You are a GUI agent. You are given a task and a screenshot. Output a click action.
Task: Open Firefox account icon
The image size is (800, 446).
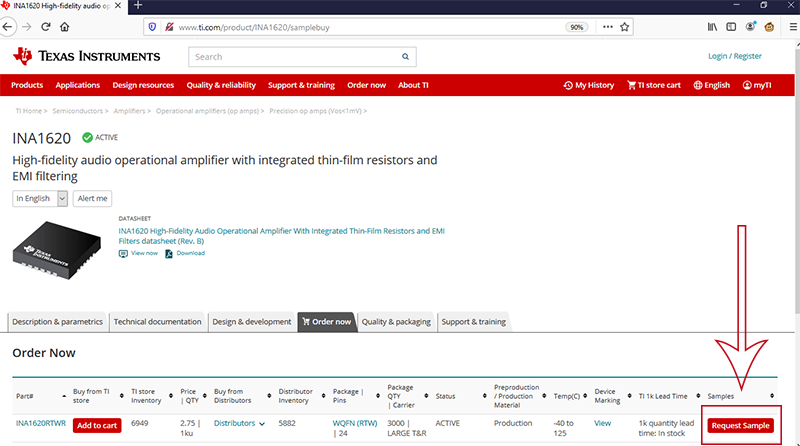[x=750, y=27]
